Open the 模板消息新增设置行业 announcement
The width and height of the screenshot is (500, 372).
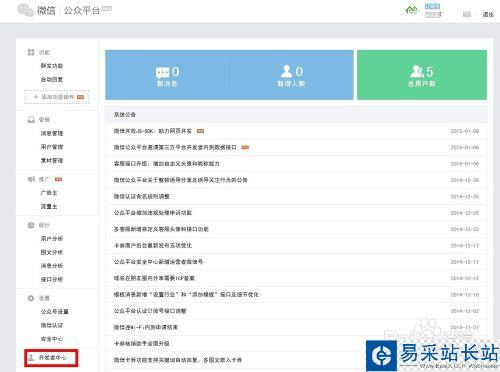point(186,294)
